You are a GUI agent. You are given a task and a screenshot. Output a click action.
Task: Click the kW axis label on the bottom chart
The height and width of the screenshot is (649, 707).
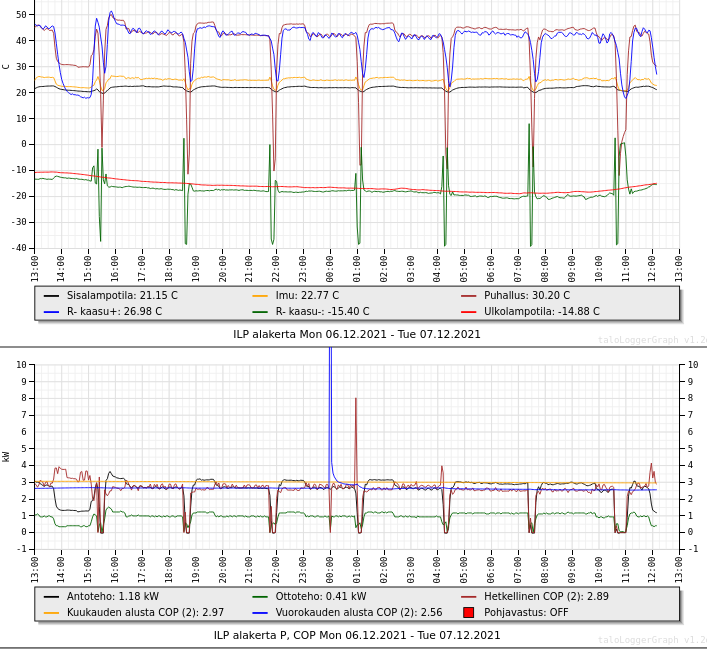6,456
